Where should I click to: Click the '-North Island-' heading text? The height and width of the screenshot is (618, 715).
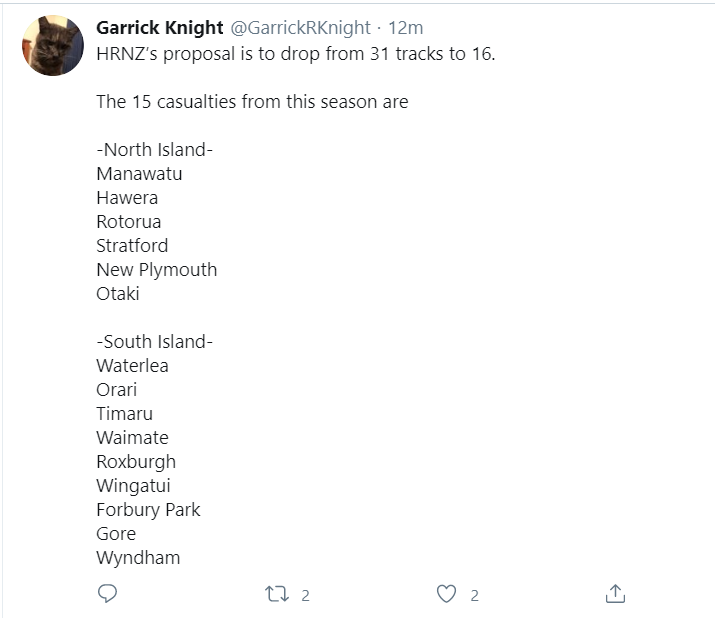(x=155, y=150)
